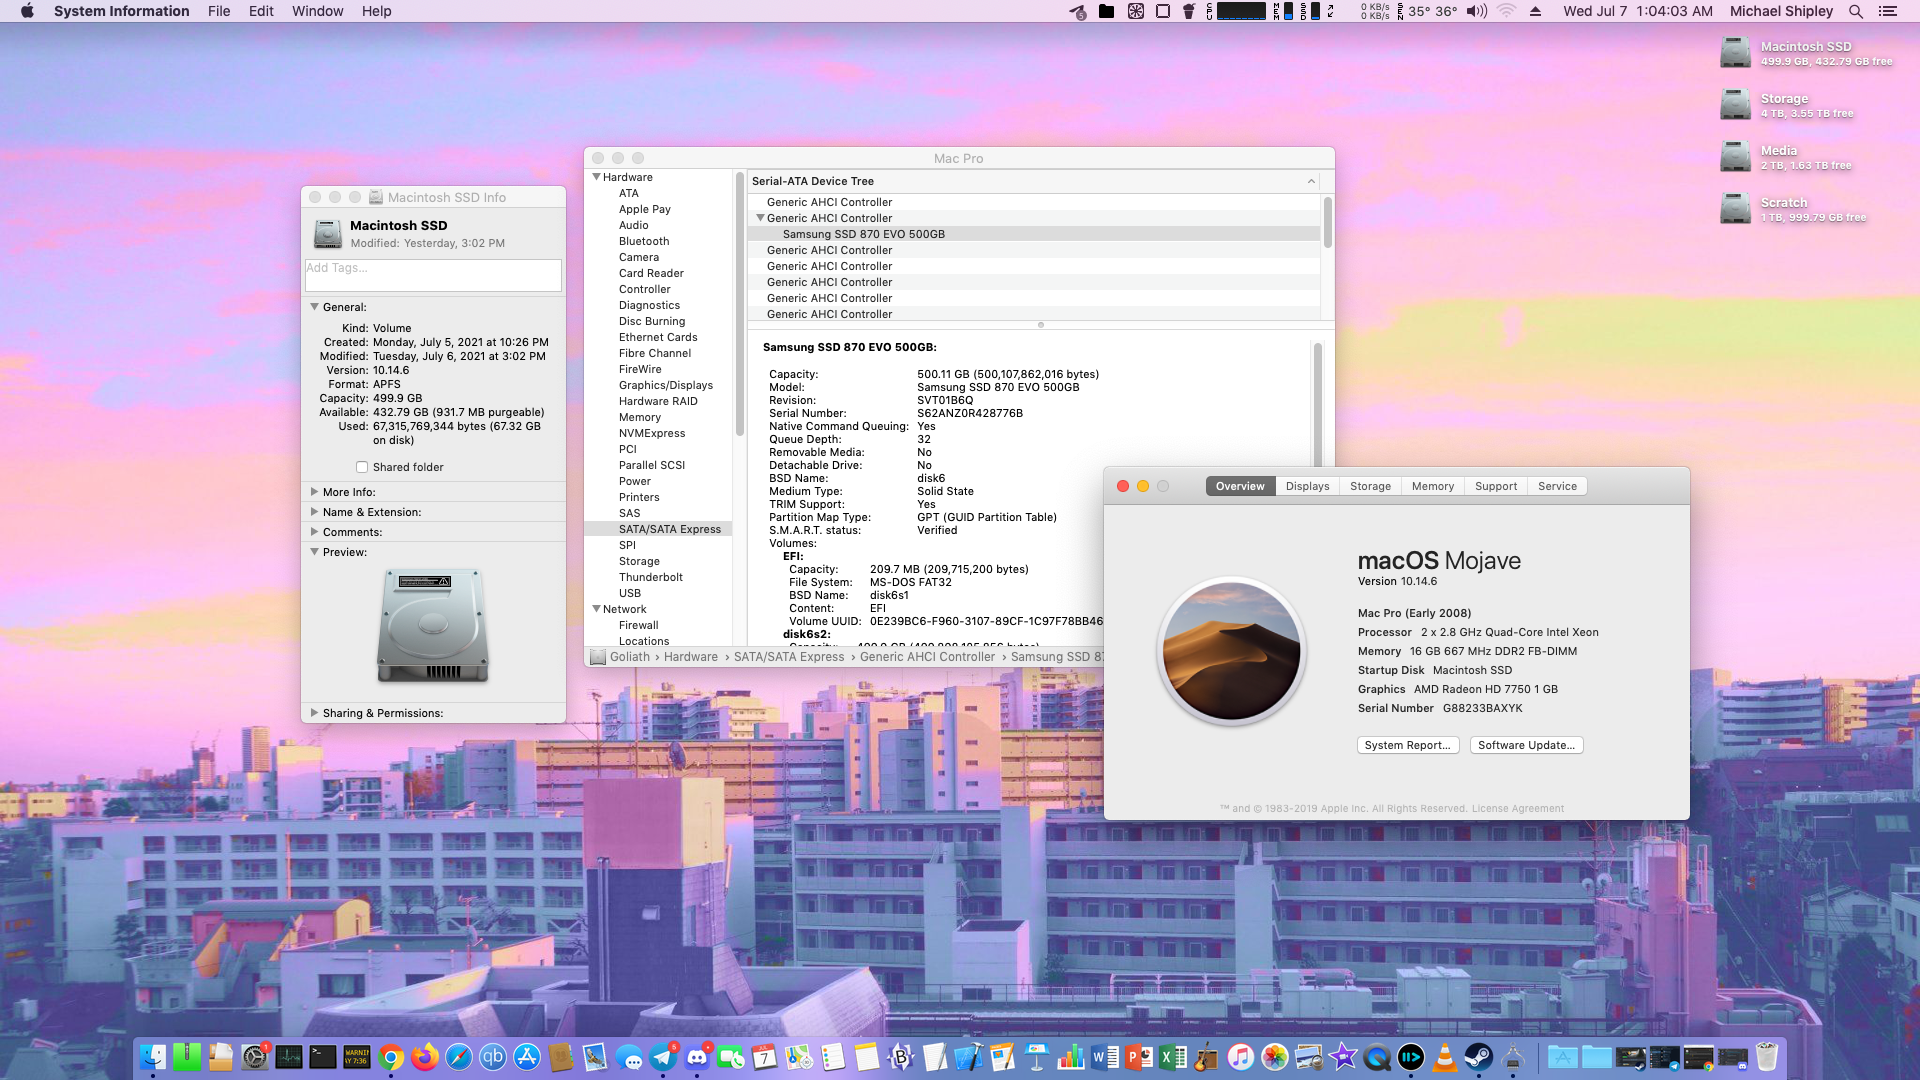Open GarageBand from the dock
The width and height of the screenshot is (1920, 1080).
coord(1207,1057)
